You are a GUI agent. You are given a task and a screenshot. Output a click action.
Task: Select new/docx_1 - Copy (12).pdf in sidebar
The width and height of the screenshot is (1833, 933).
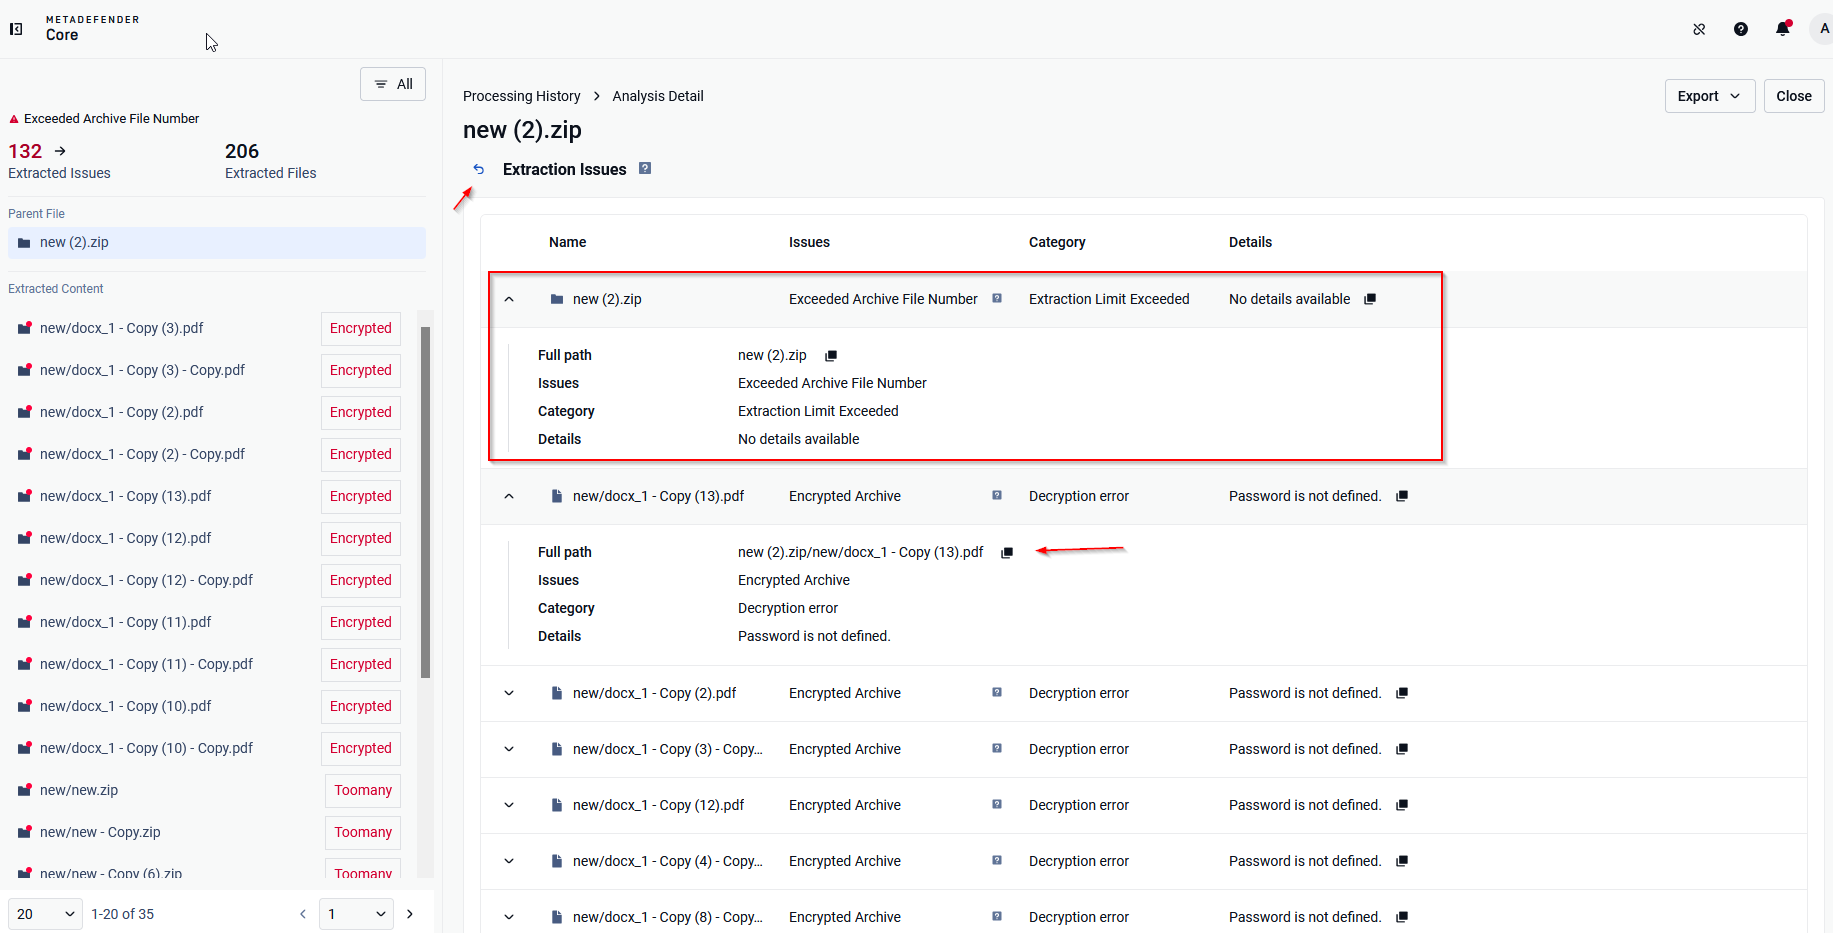(126, 538)
